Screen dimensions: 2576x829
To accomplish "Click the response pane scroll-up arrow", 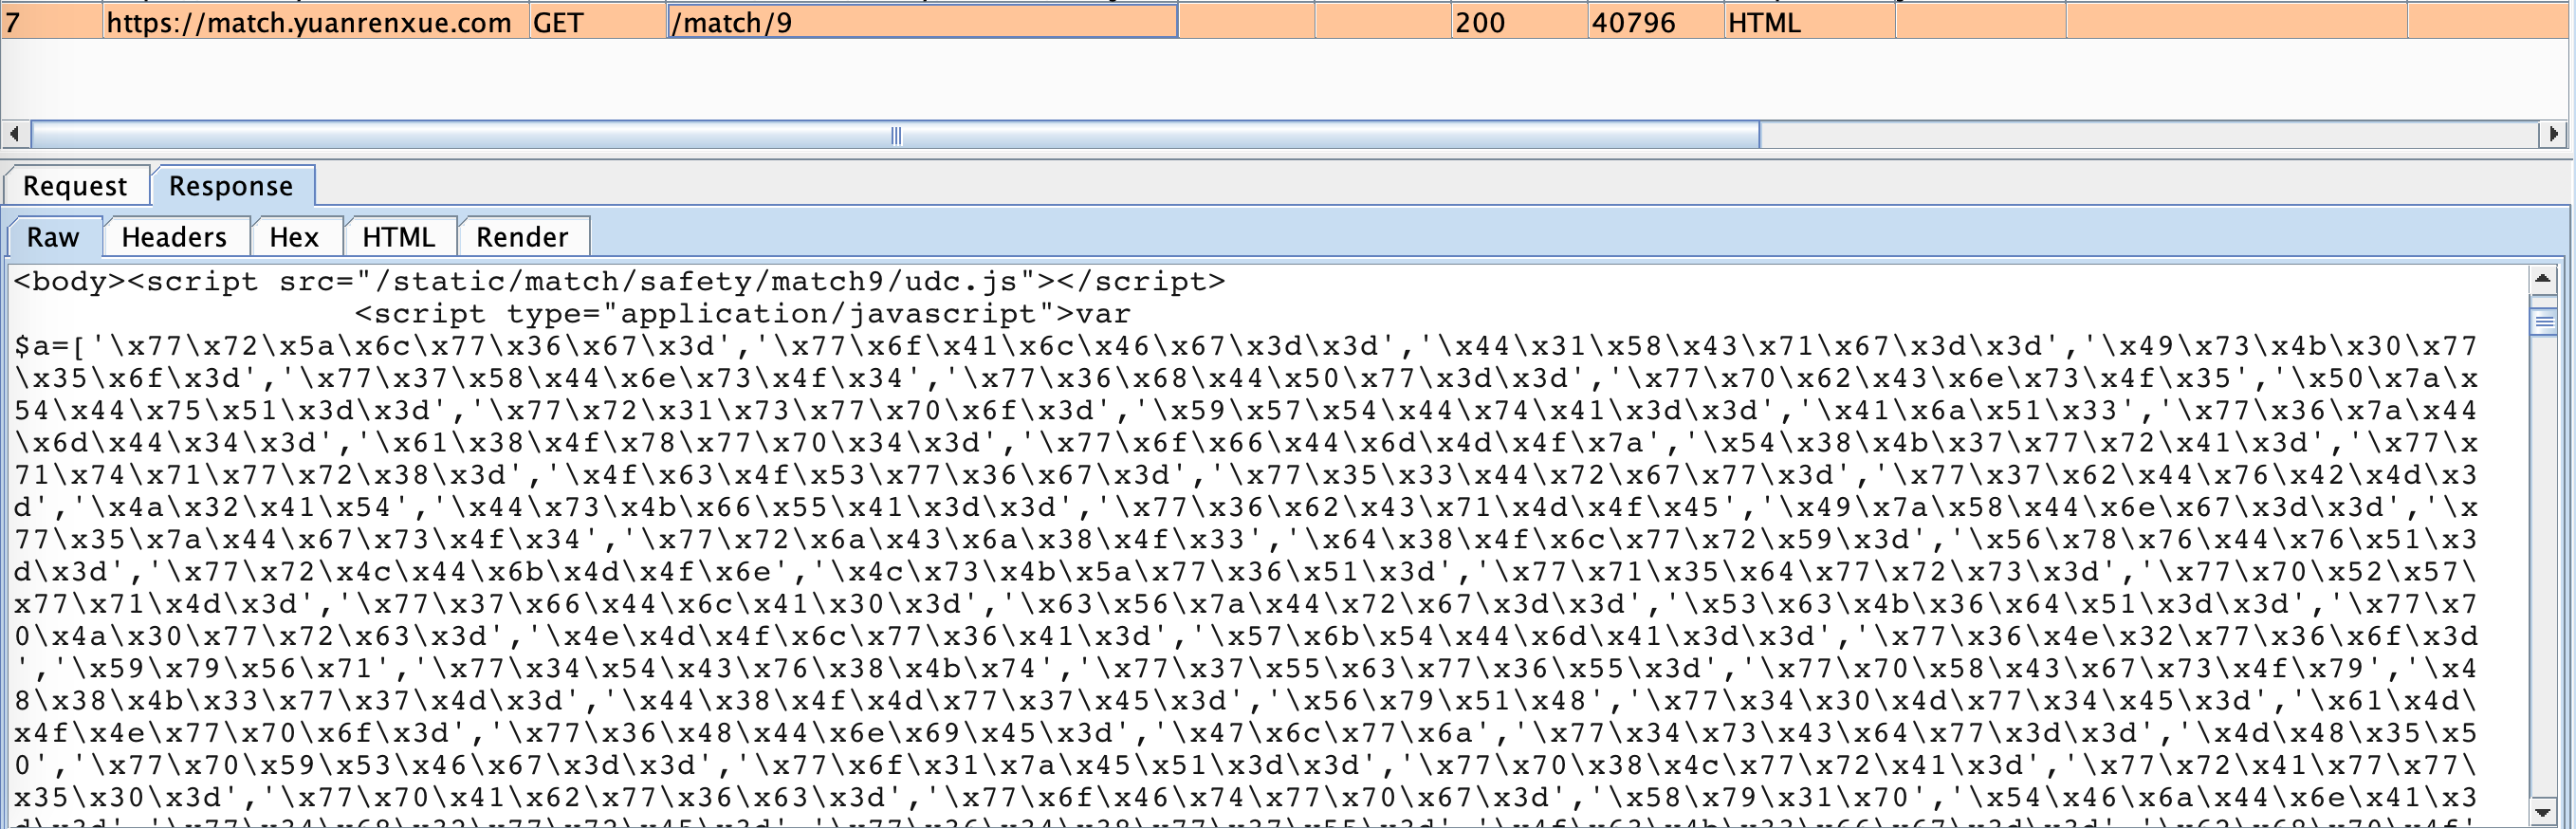I will click(2545, 278).
